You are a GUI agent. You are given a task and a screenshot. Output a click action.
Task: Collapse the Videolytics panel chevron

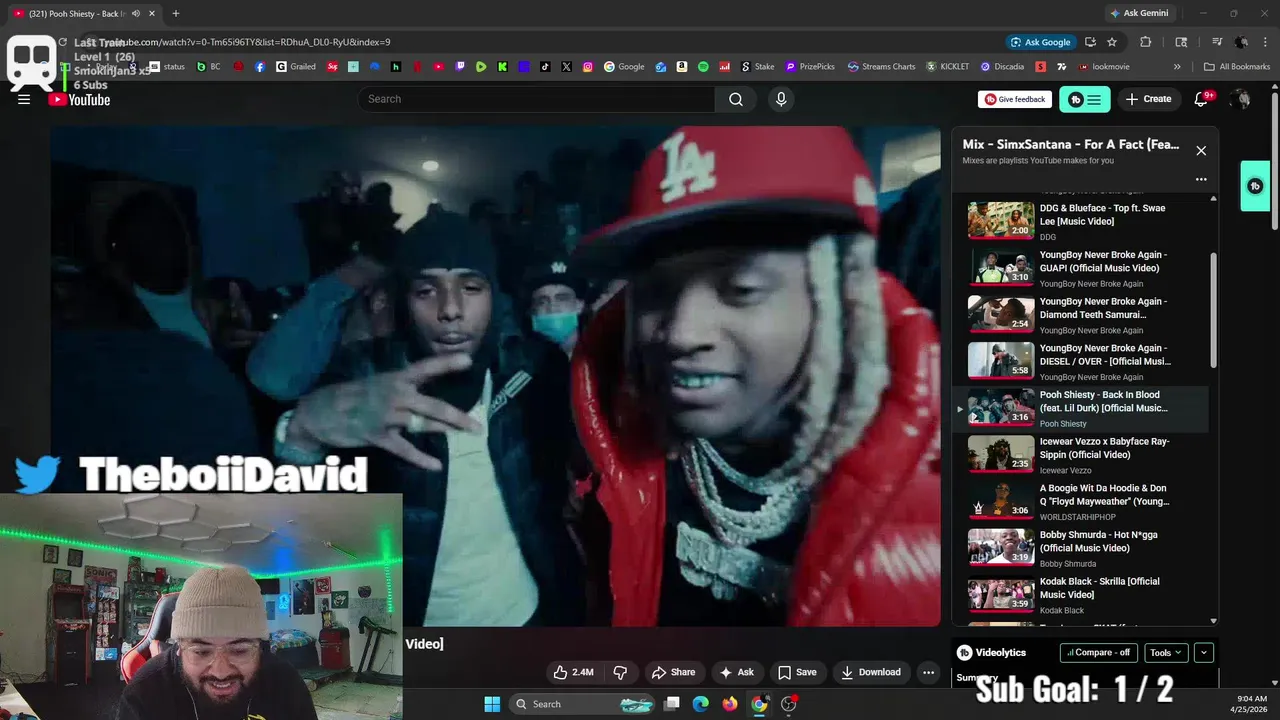tap(1204, 652)
